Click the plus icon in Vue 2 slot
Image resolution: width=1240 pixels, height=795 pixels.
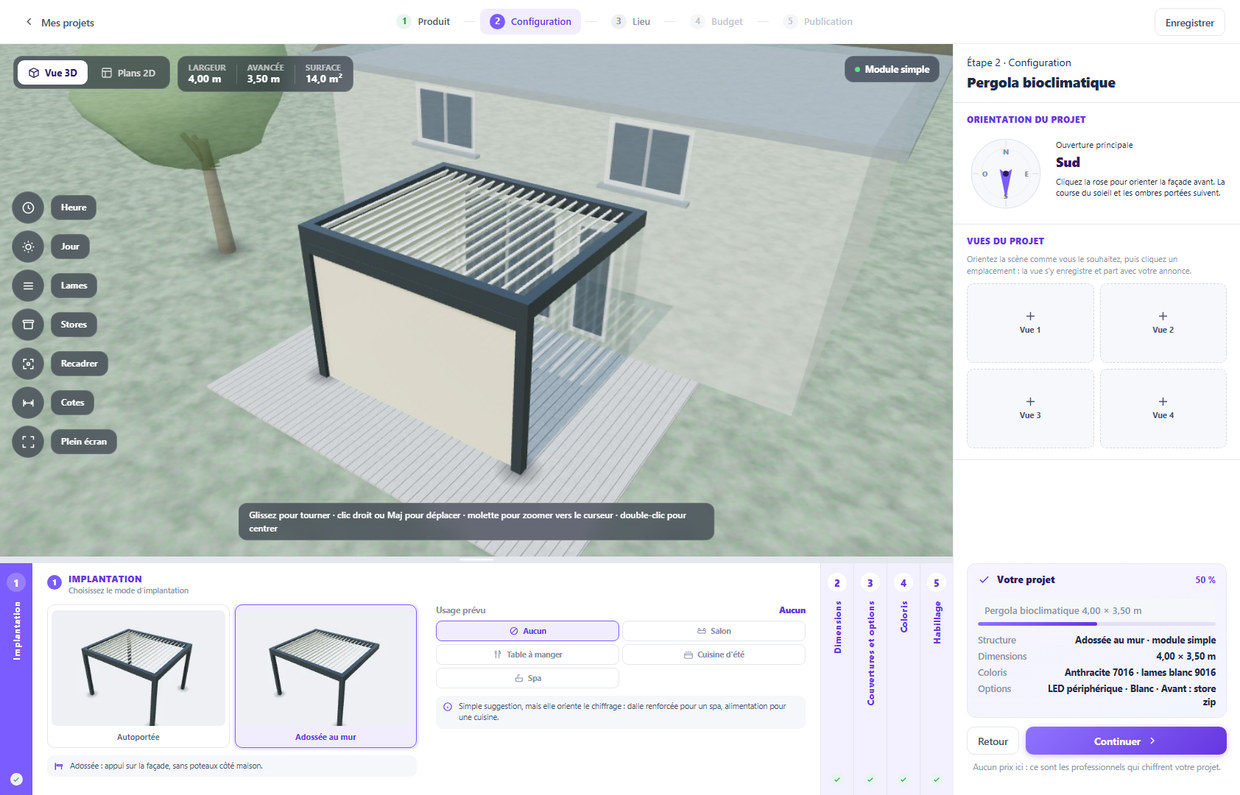(1163, 316)
